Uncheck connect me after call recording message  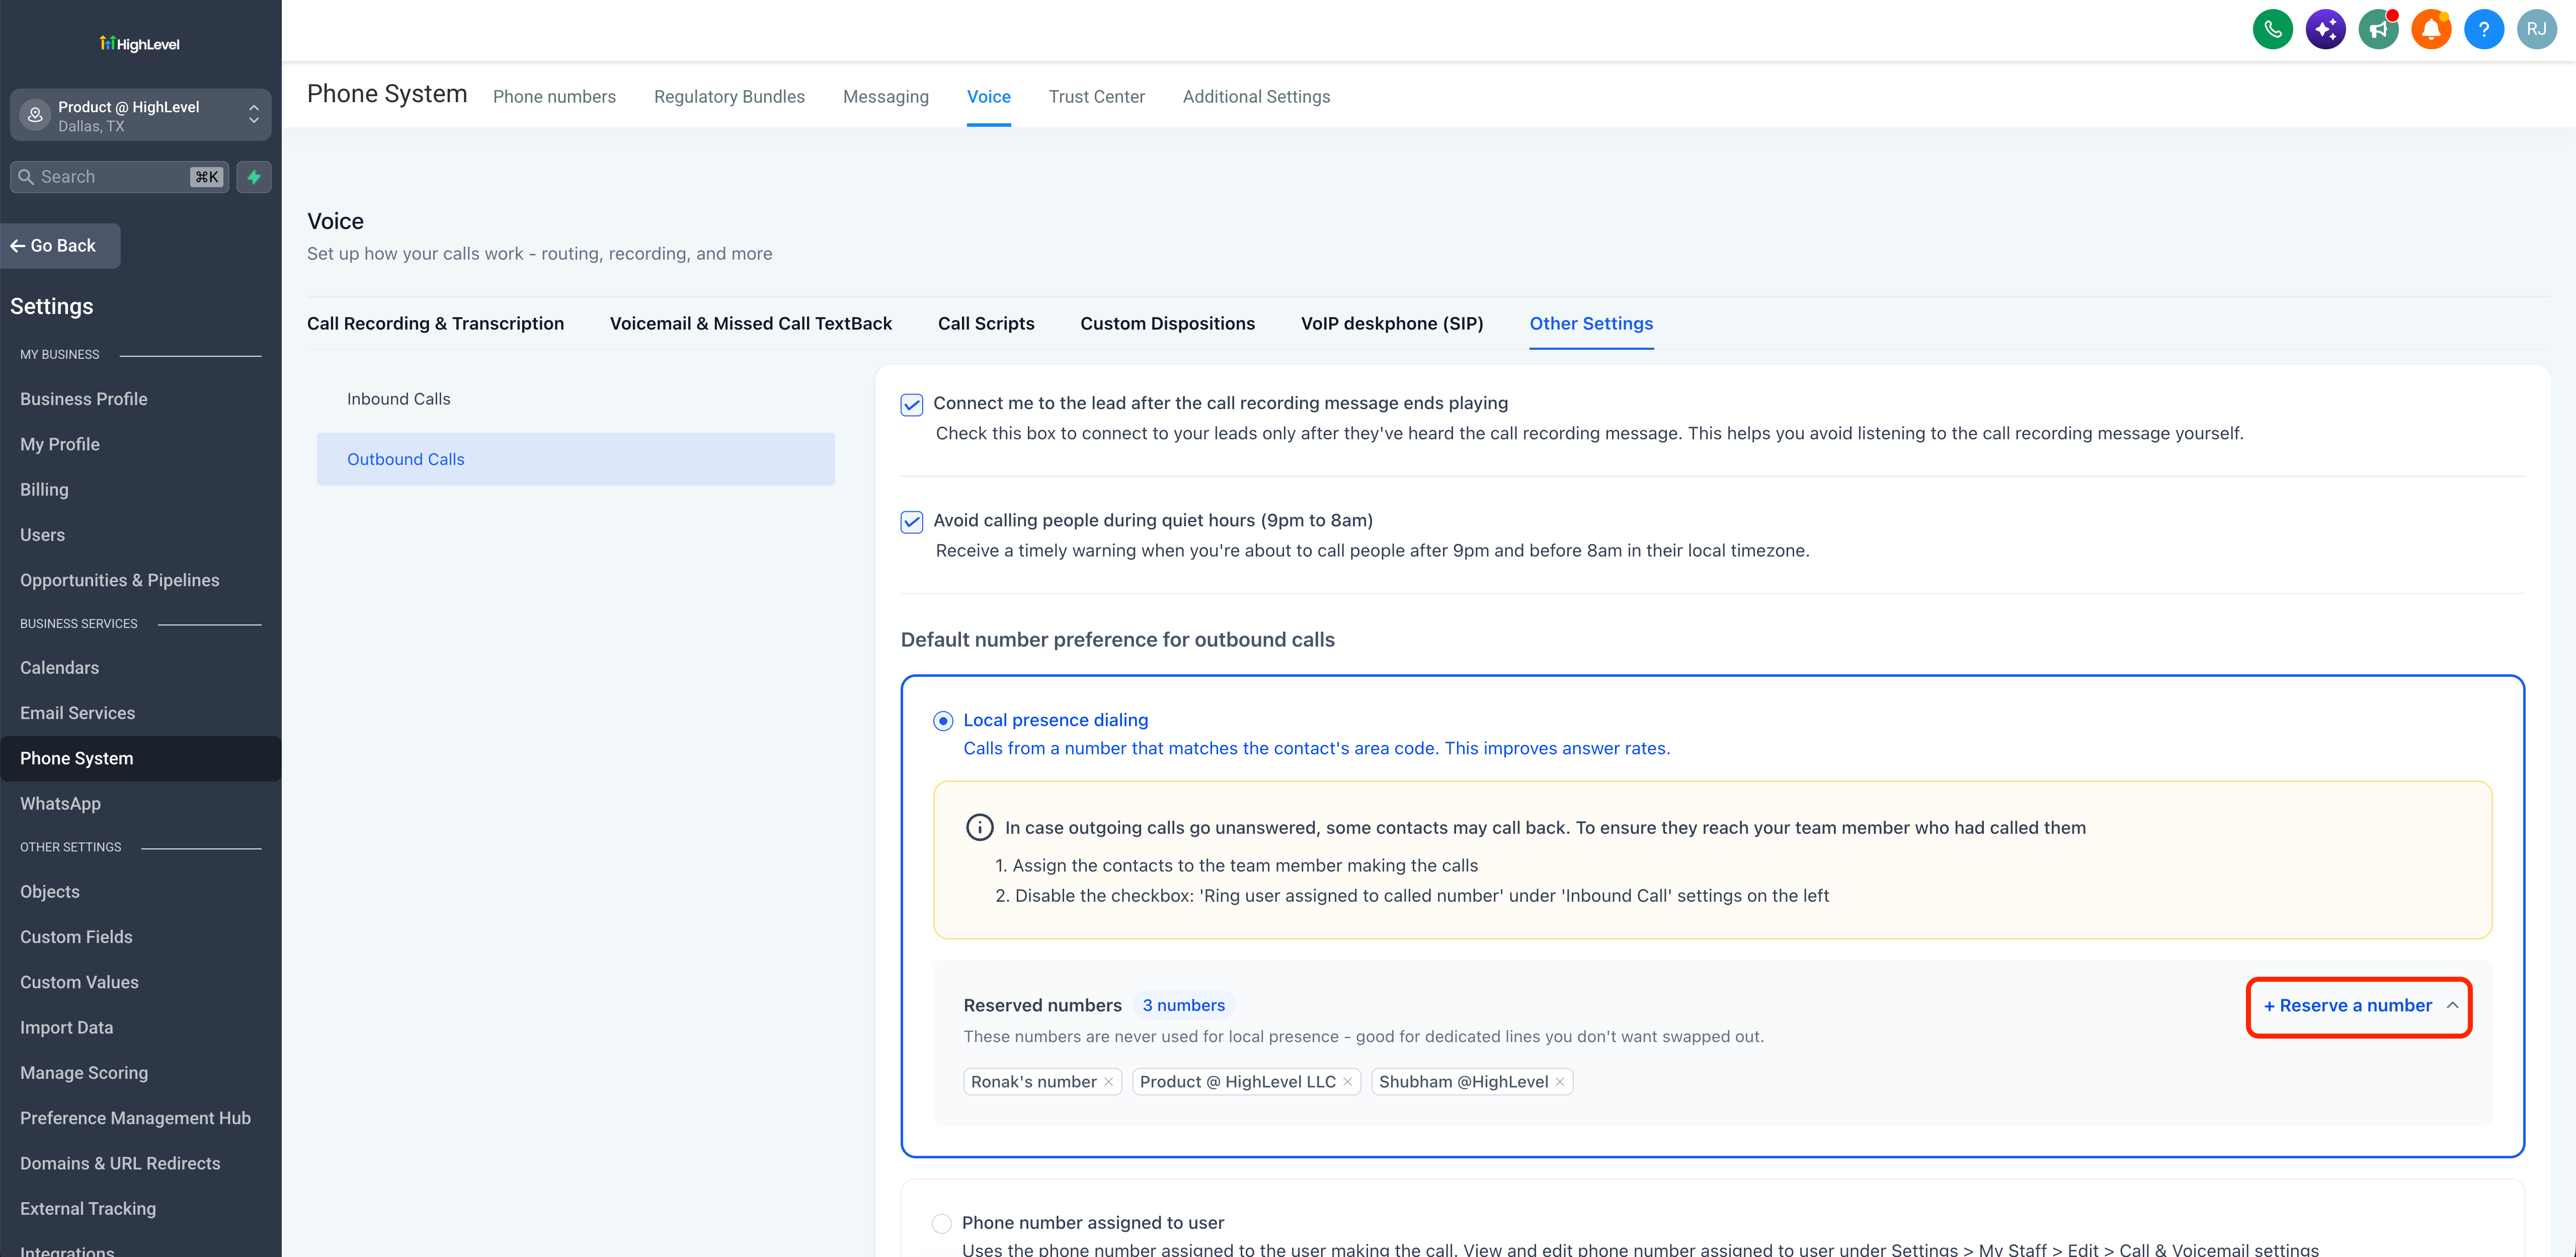tap(912, 404)
